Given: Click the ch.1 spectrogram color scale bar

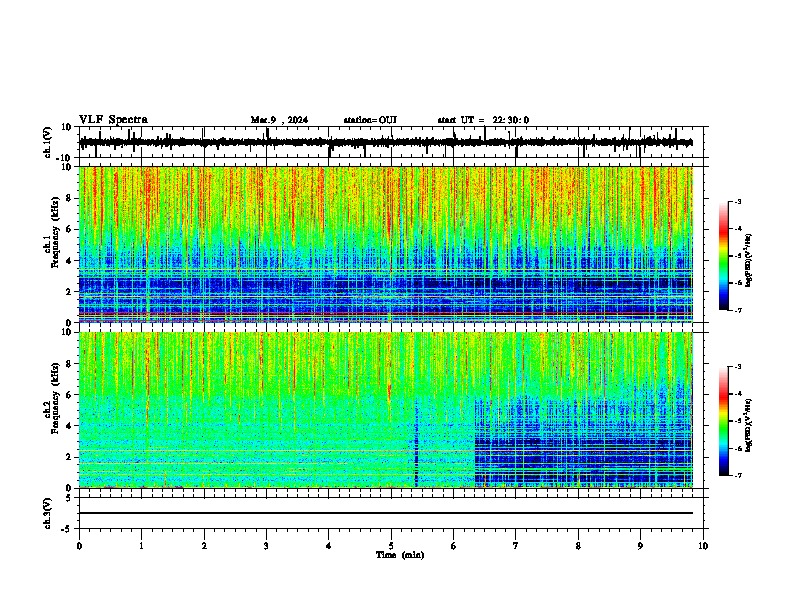Looking at the screenshot, I should 724,255.
